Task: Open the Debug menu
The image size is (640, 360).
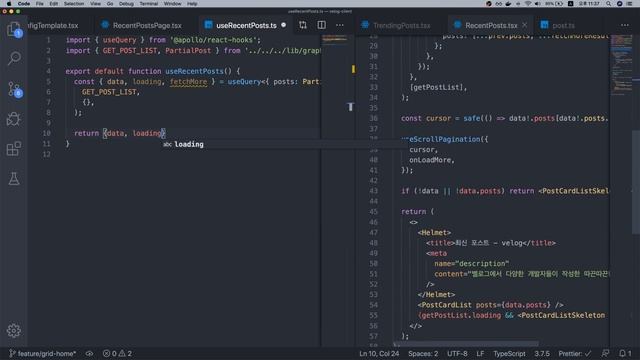Action: (x=126, y=4)
